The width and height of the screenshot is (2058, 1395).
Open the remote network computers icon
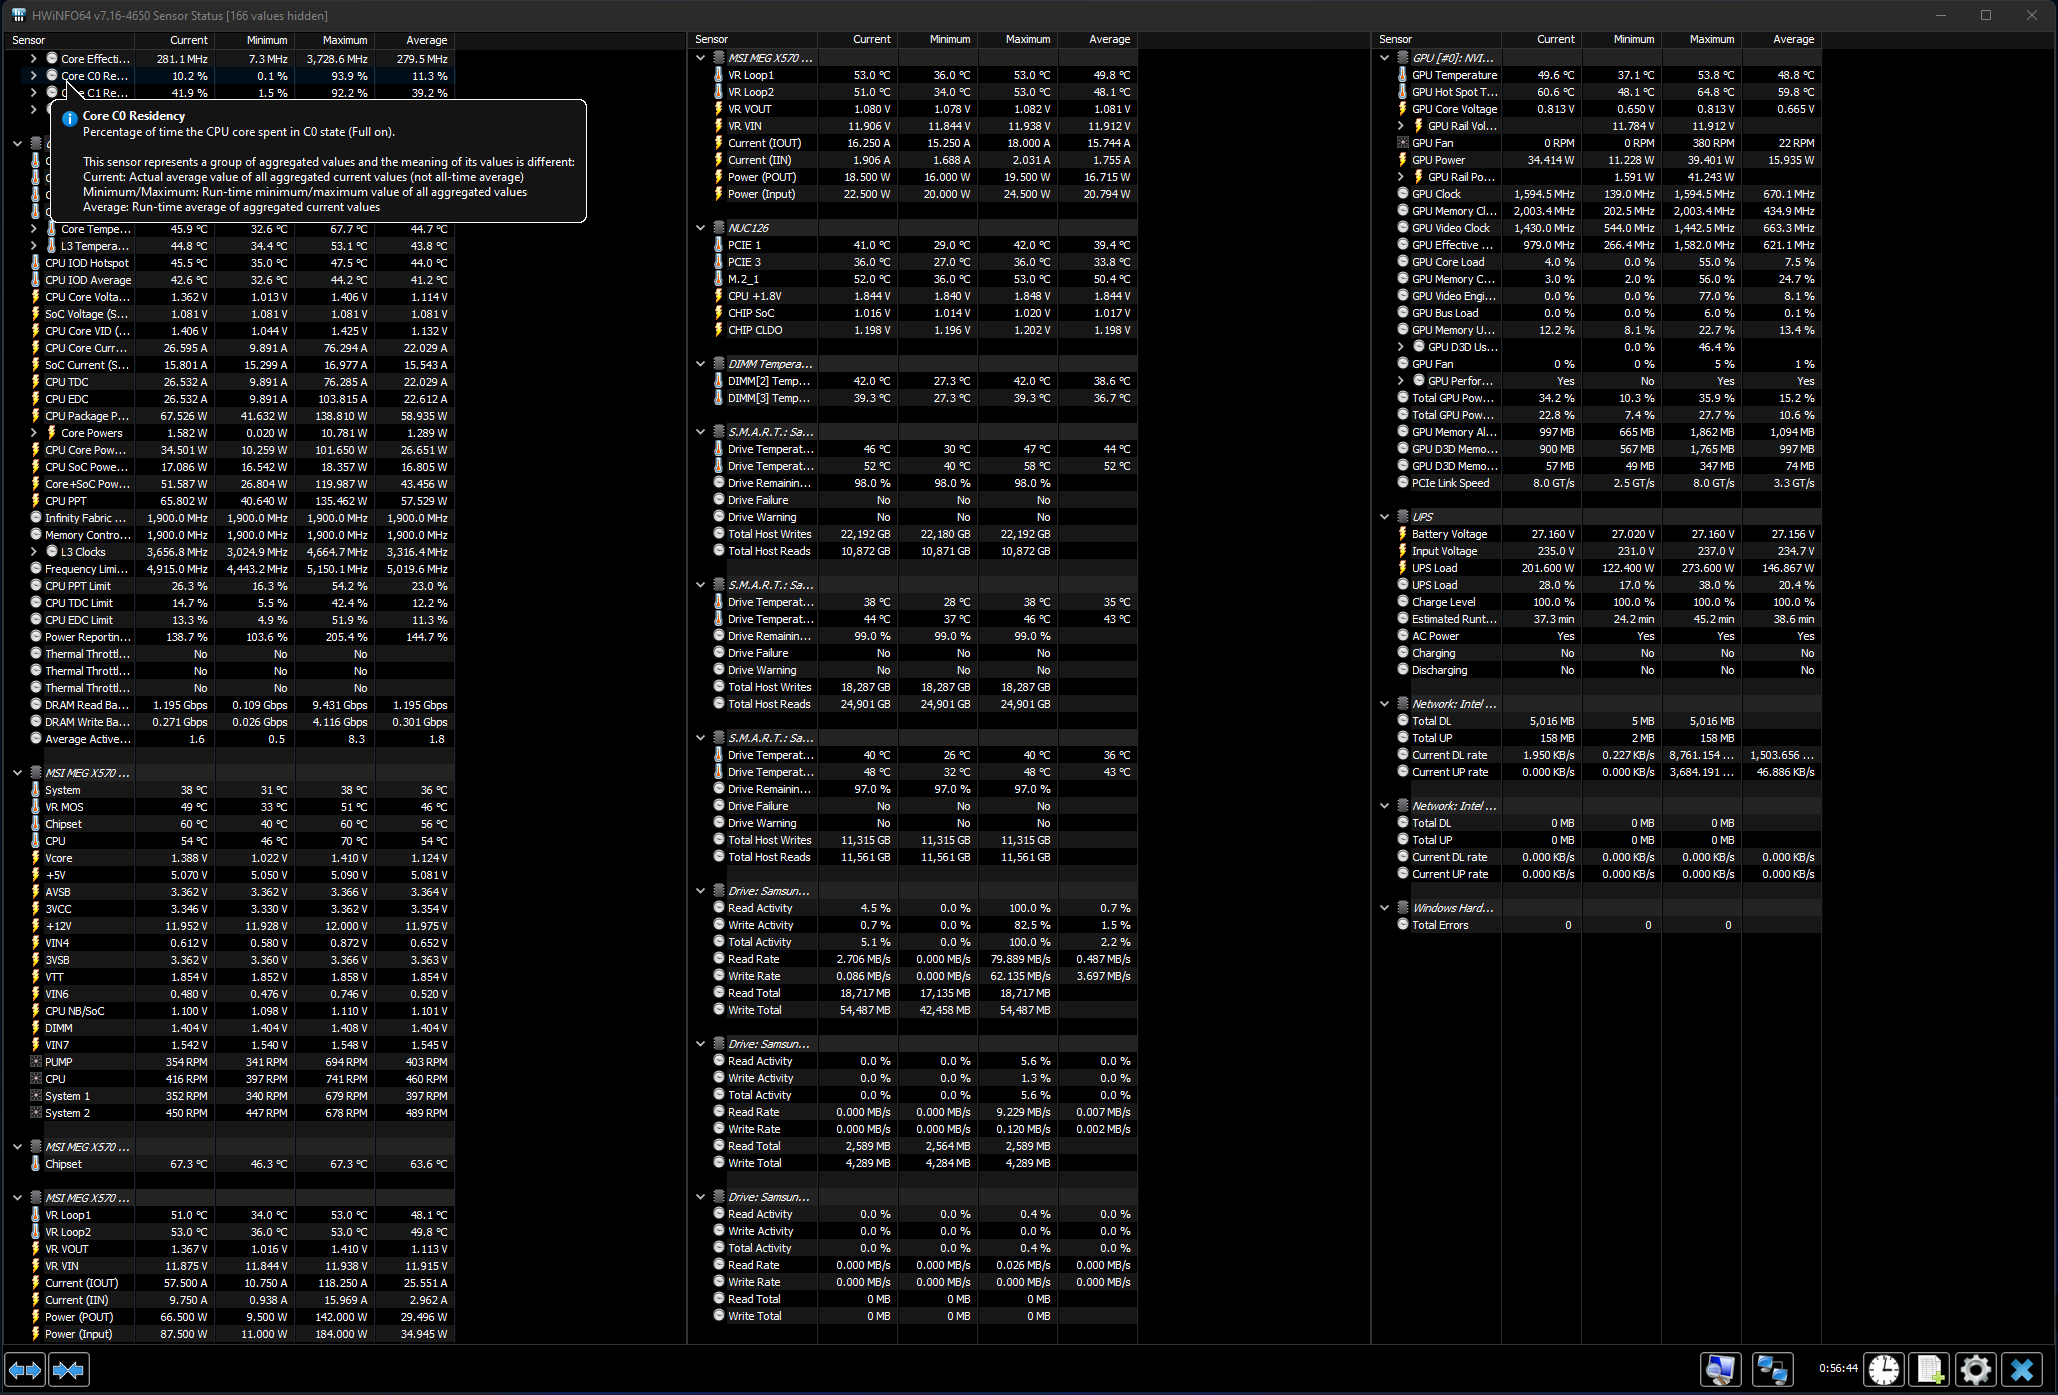[1772, 1369]
